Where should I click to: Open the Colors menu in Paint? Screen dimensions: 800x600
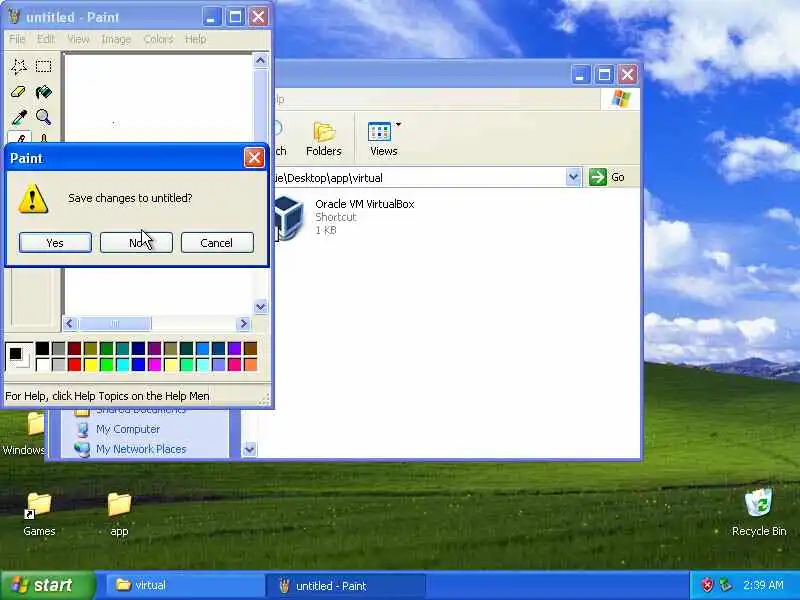tap(158, 39)
